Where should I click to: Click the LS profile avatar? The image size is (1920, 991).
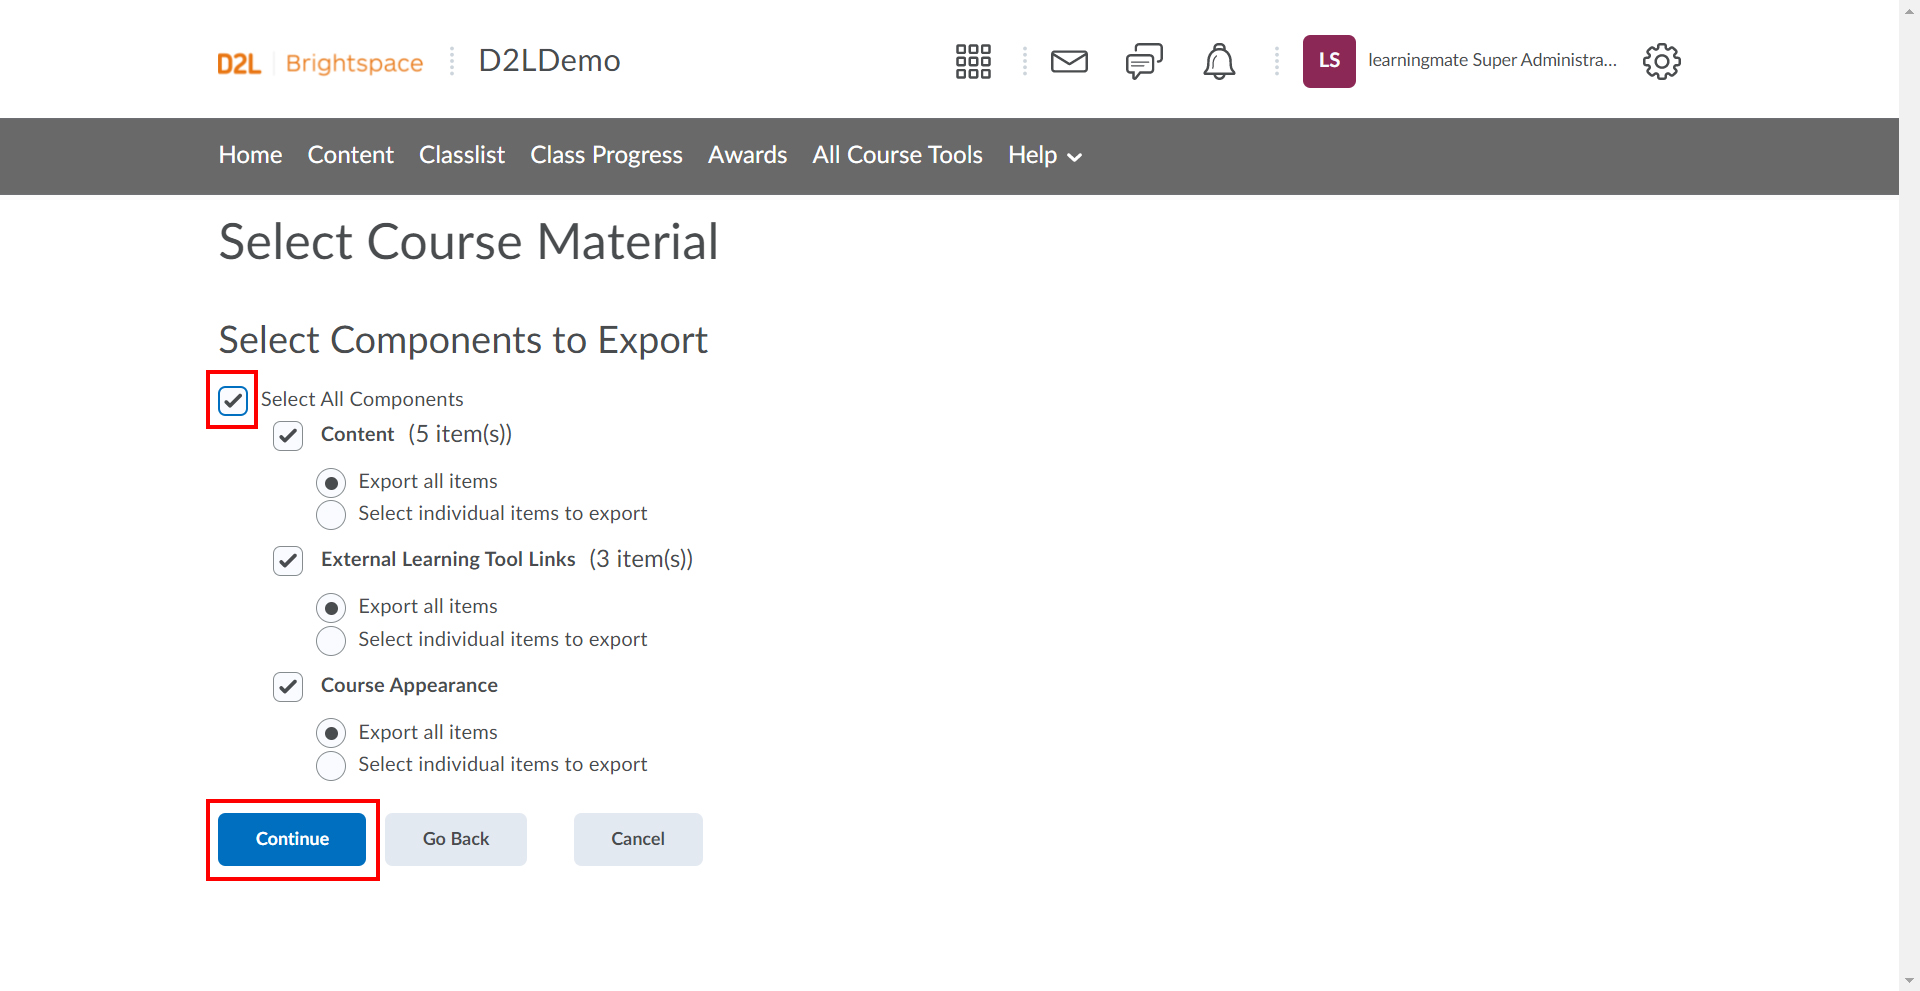click(x=1328, y=60)
